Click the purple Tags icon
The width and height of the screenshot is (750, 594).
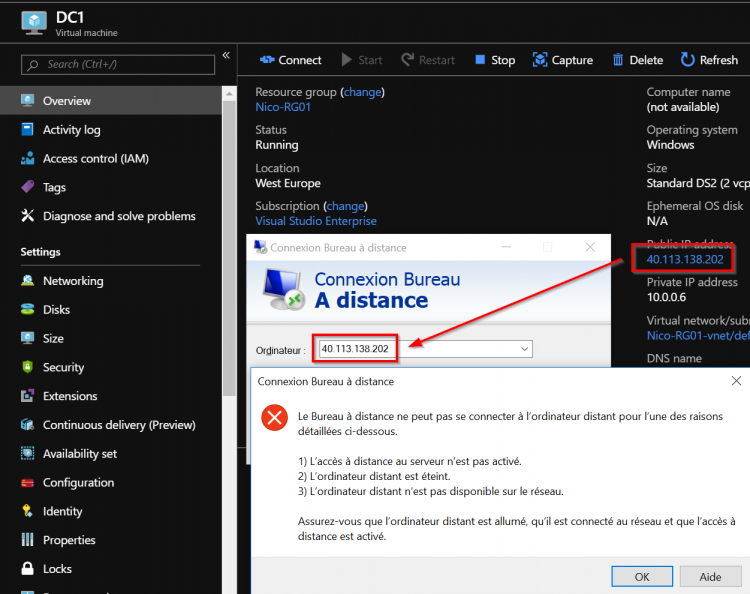[28, 187]
